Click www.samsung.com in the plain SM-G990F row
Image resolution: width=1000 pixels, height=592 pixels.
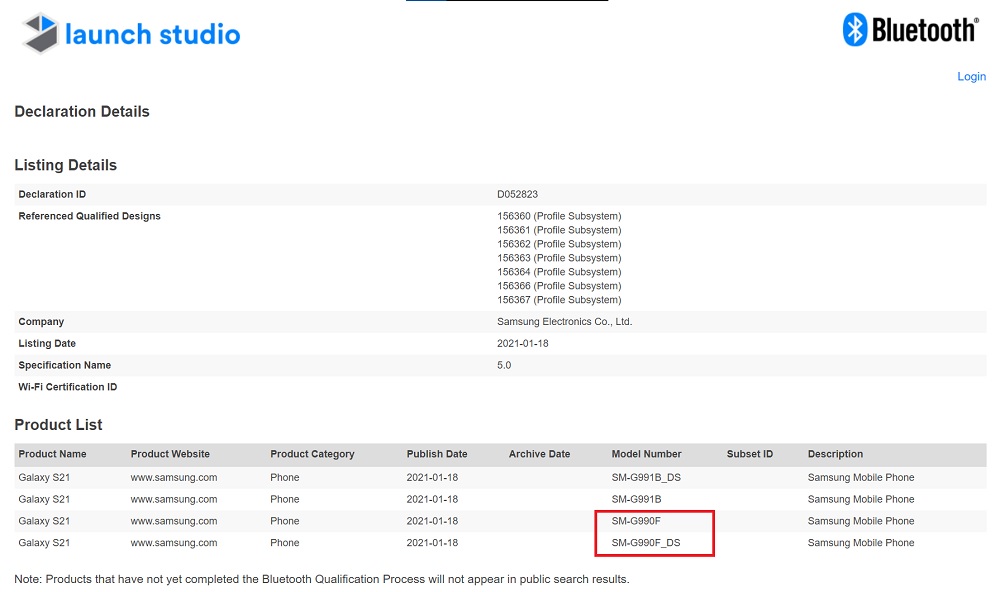point(174,521)
